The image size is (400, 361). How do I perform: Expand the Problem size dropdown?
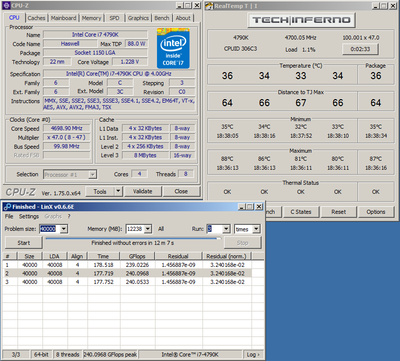click(64, 229)
